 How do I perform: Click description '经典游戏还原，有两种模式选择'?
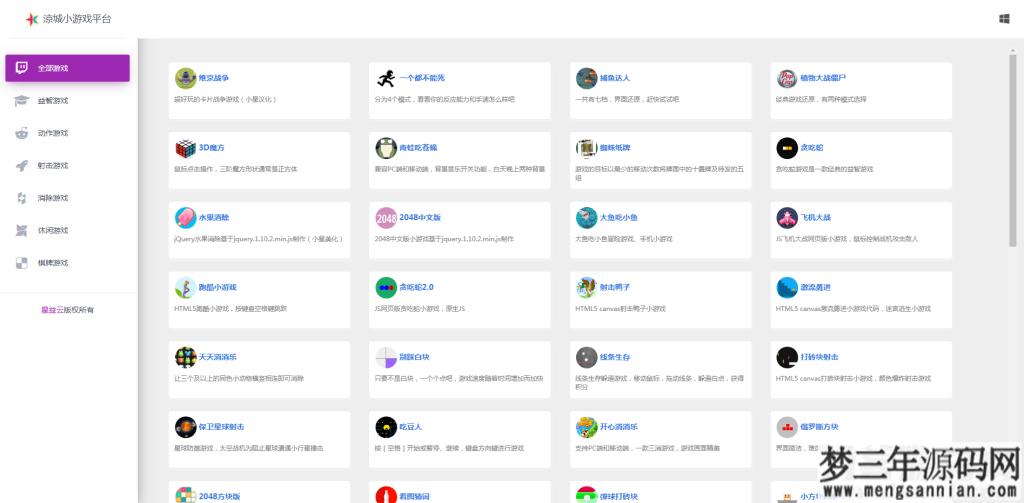(x=821, y=99)
